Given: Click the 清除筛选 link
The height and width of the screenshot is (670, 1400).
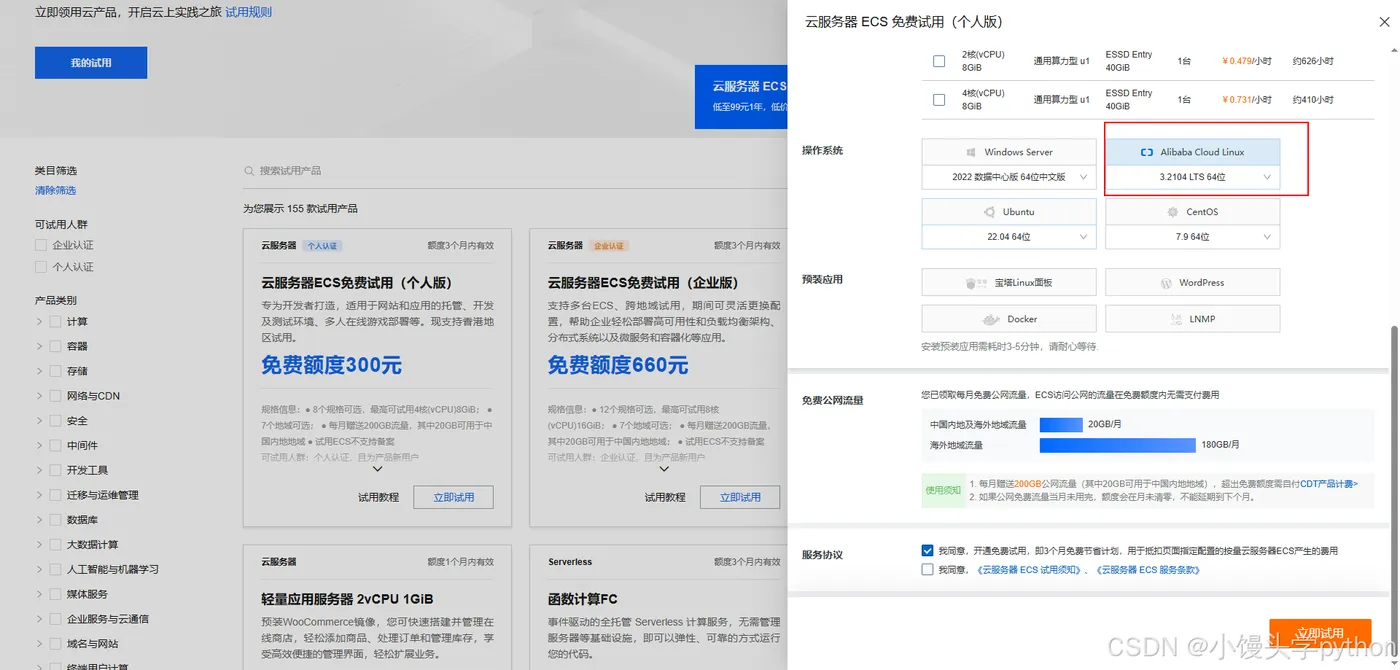Looking at the screenshot, I should click(55, 190).
